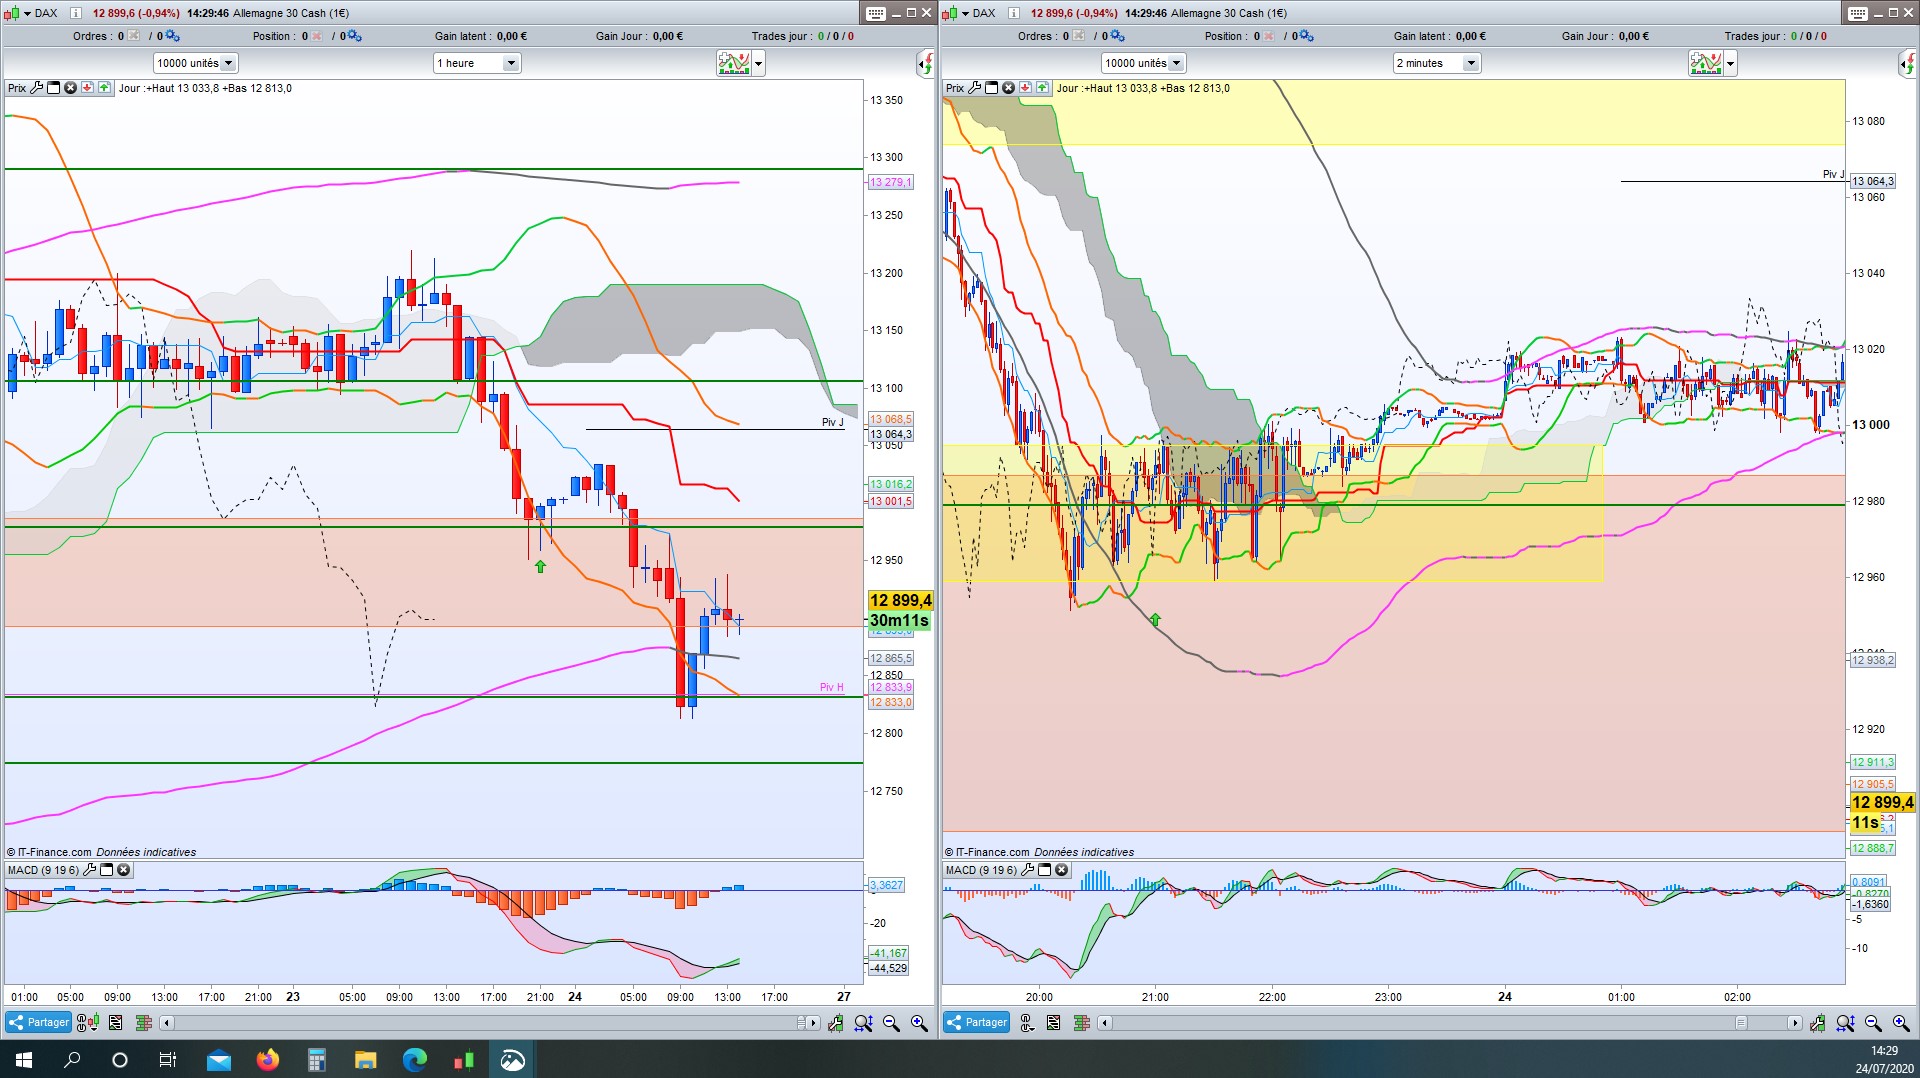Open Microsoft Edge from the taskbar

414,1059
